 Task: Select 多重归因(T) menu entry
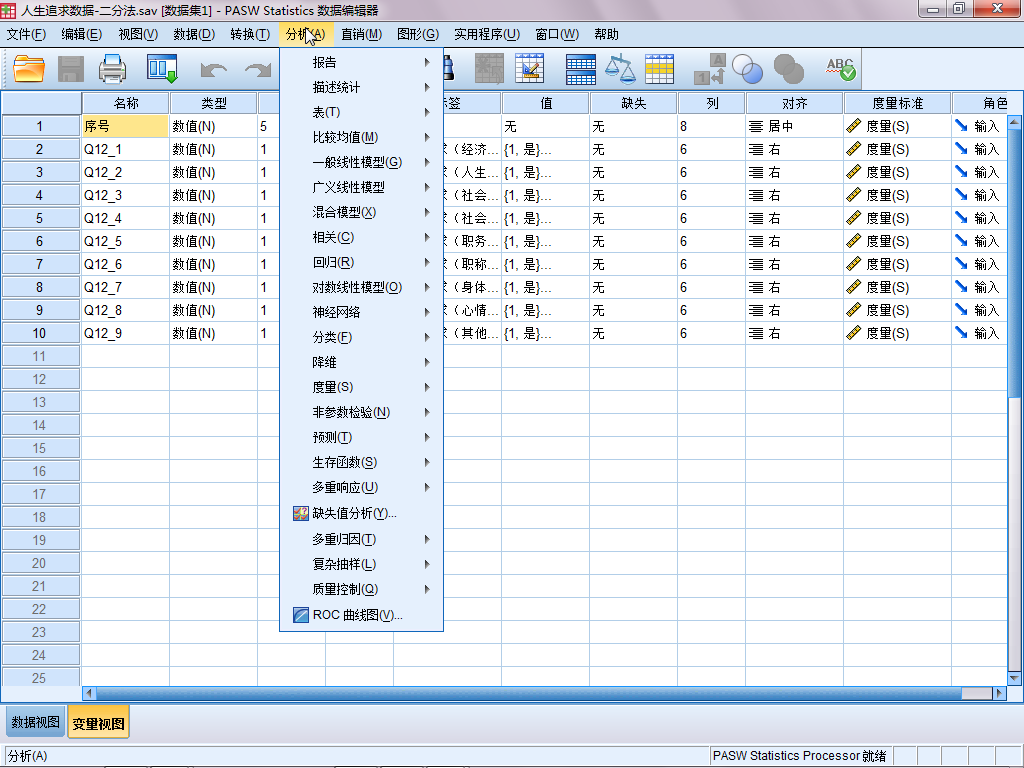click(x=361, y=539)
